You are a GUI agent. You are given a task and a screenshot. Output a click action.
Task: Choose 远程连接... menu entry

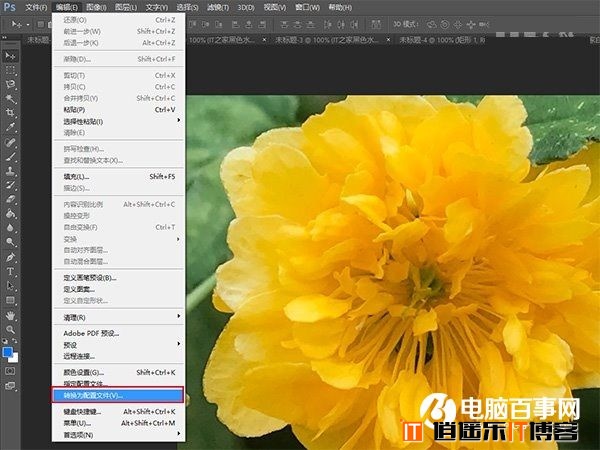coord(119,356)
